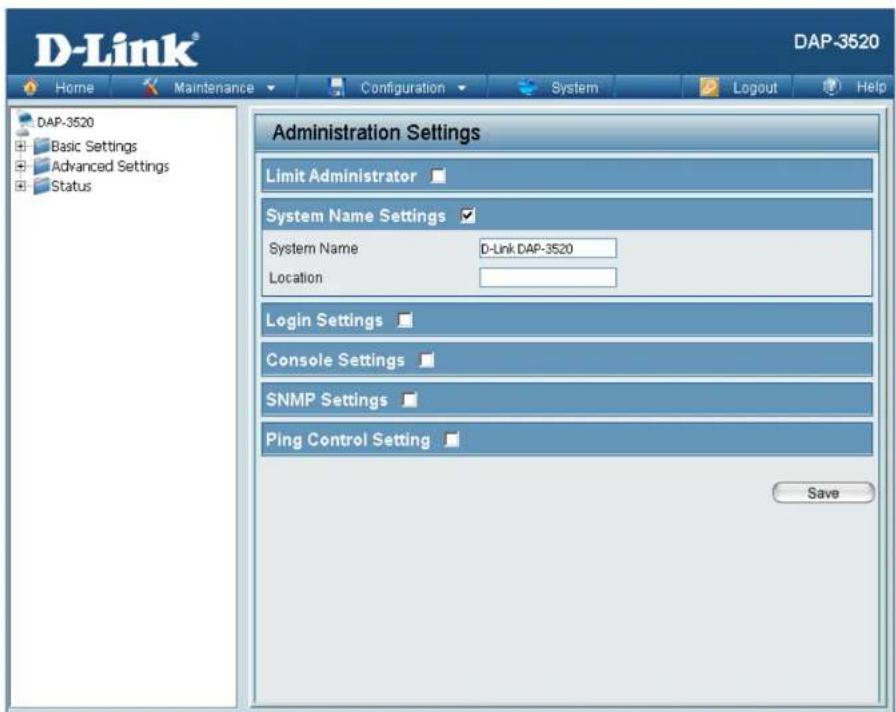896x712 pixels.
Task: Select Status in the tree
Action: [x=71, y=186]
